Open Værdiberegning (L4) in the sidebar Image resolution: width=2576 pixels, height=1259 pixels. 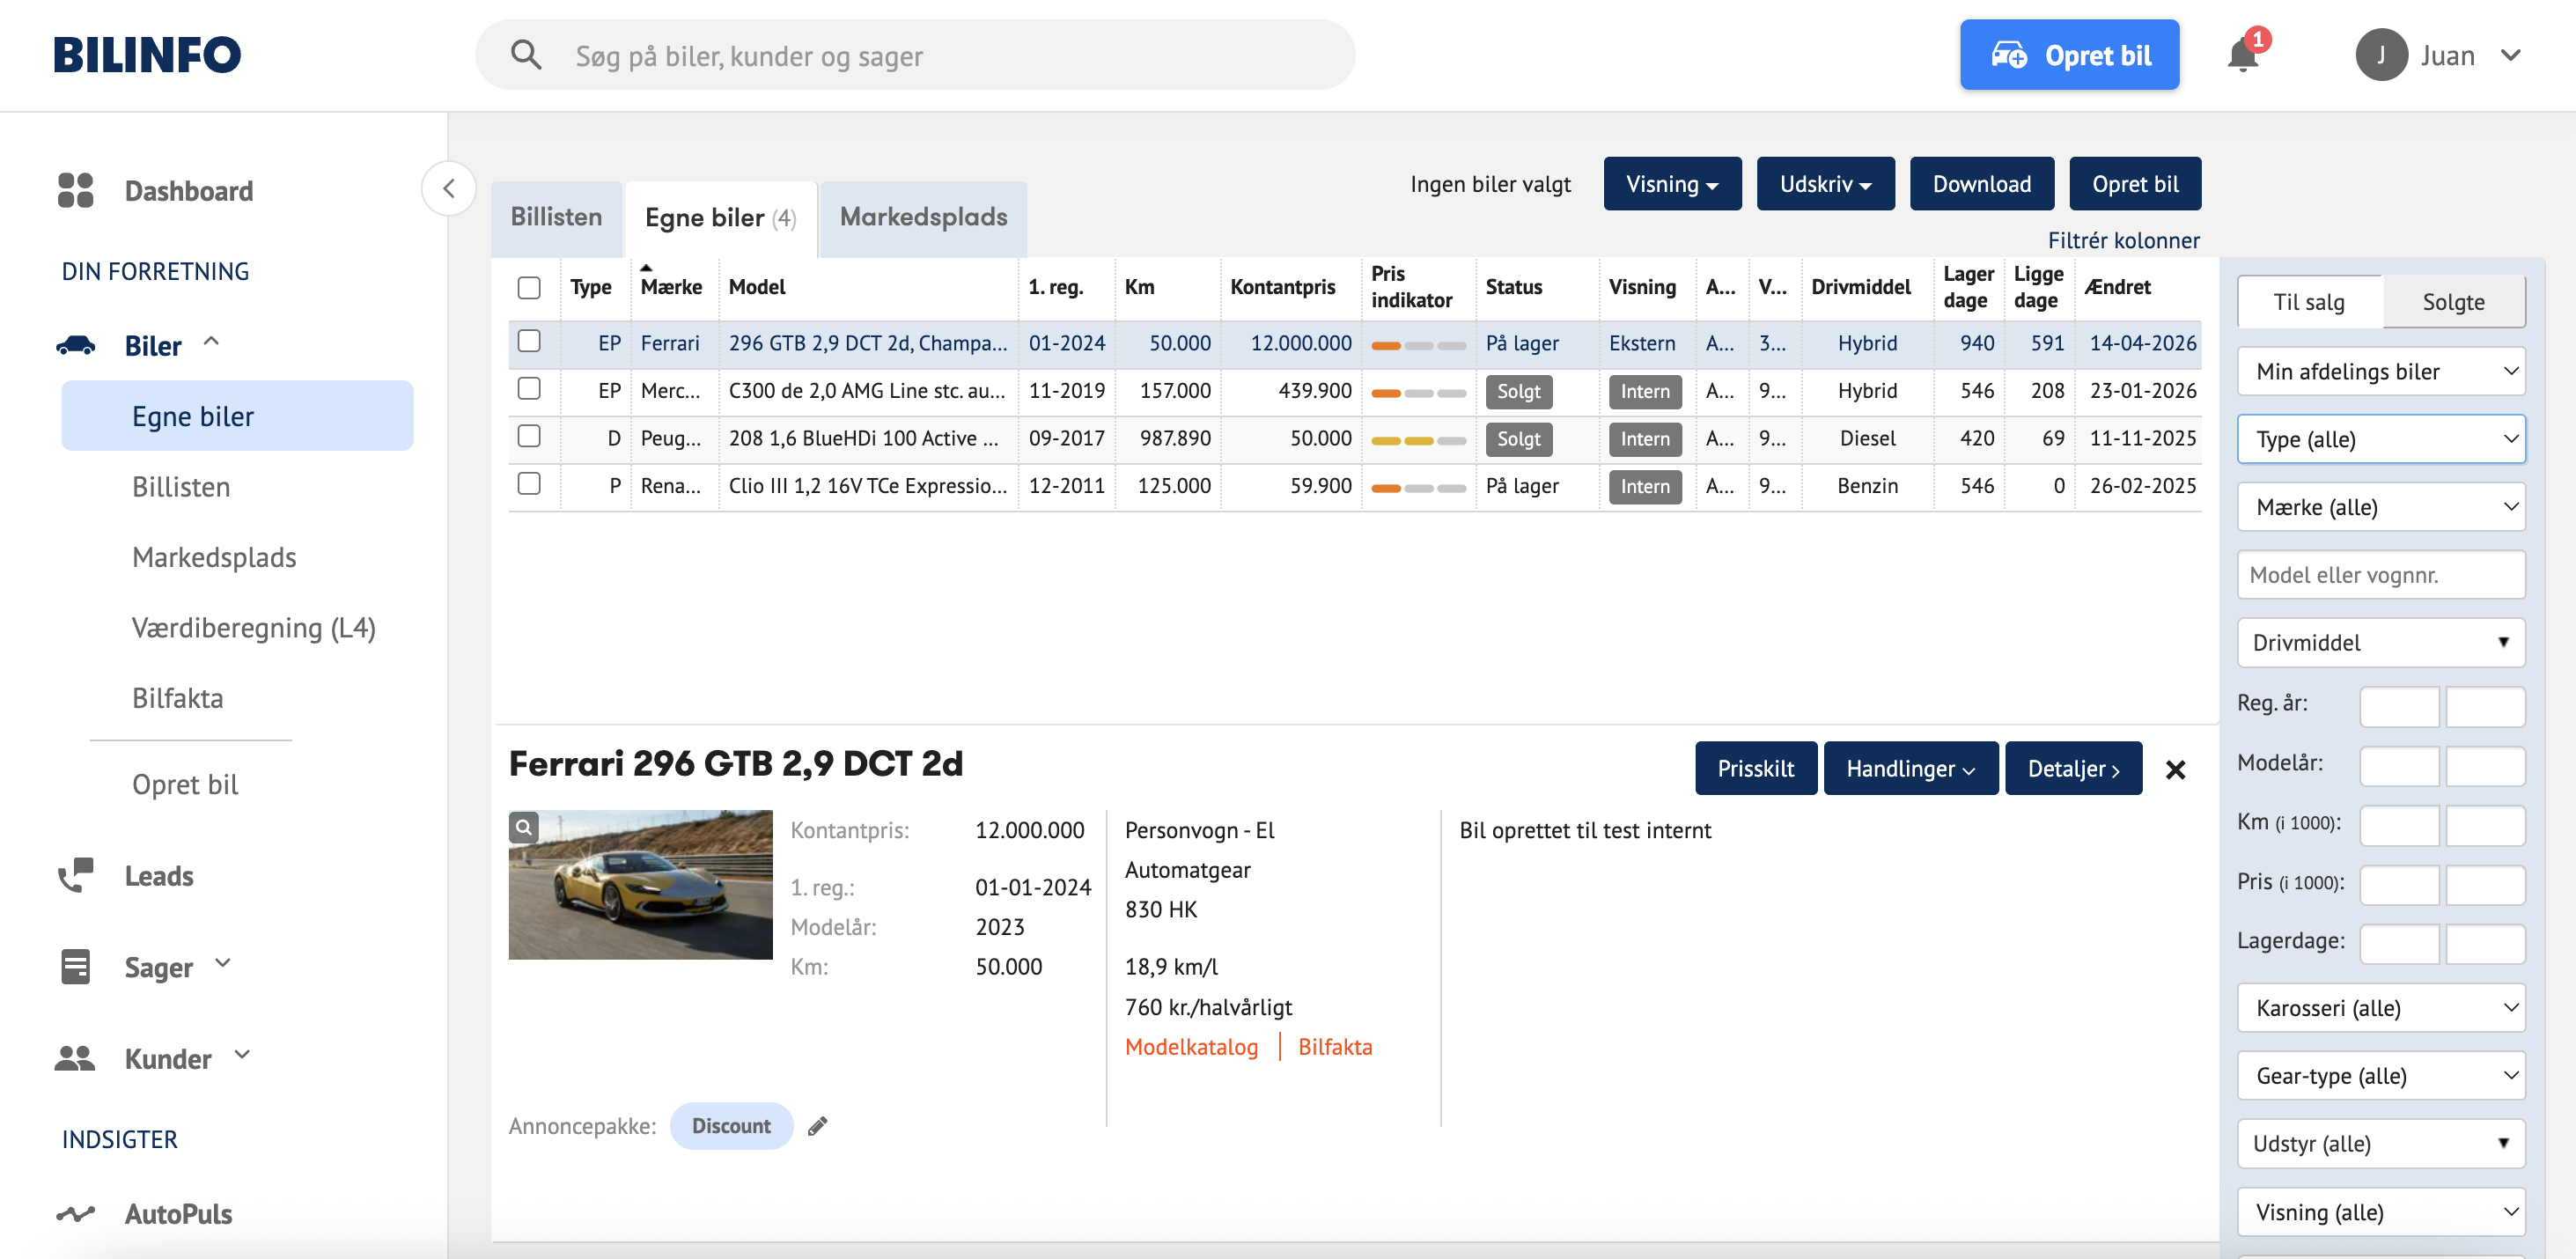click(254, 628)
